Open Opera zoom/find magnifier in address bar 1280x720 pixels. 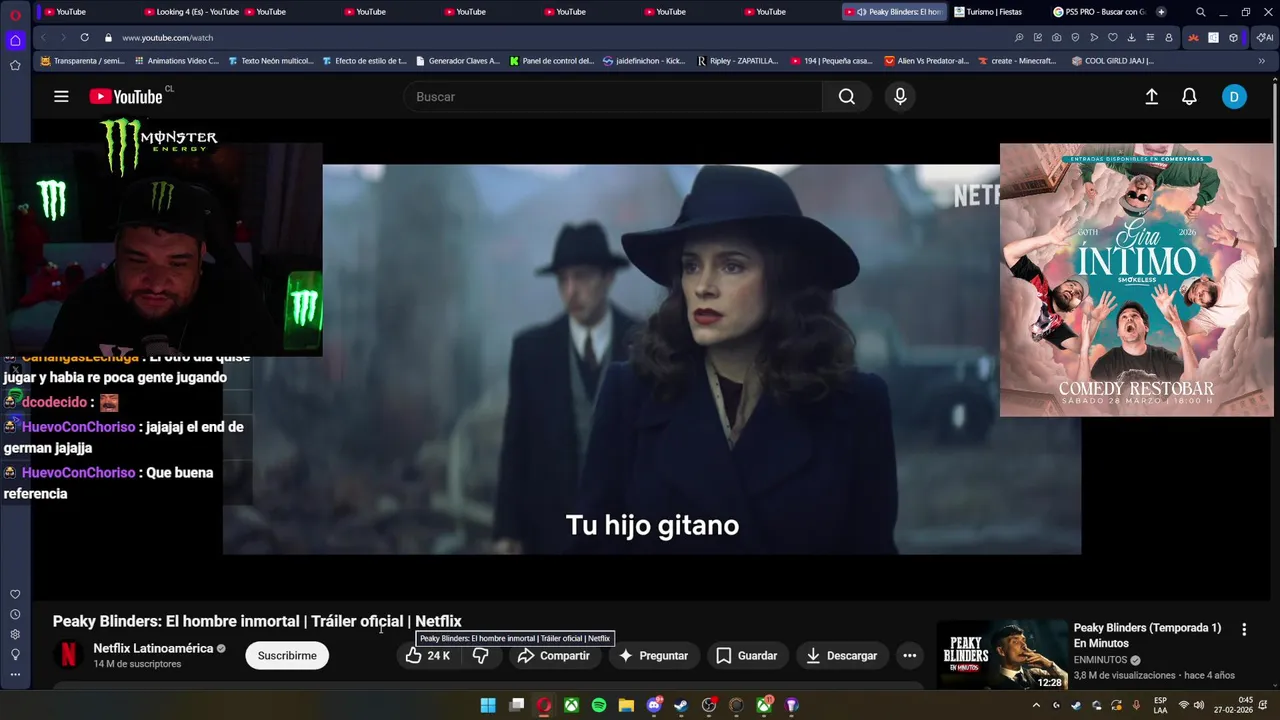coord(1019,37)
